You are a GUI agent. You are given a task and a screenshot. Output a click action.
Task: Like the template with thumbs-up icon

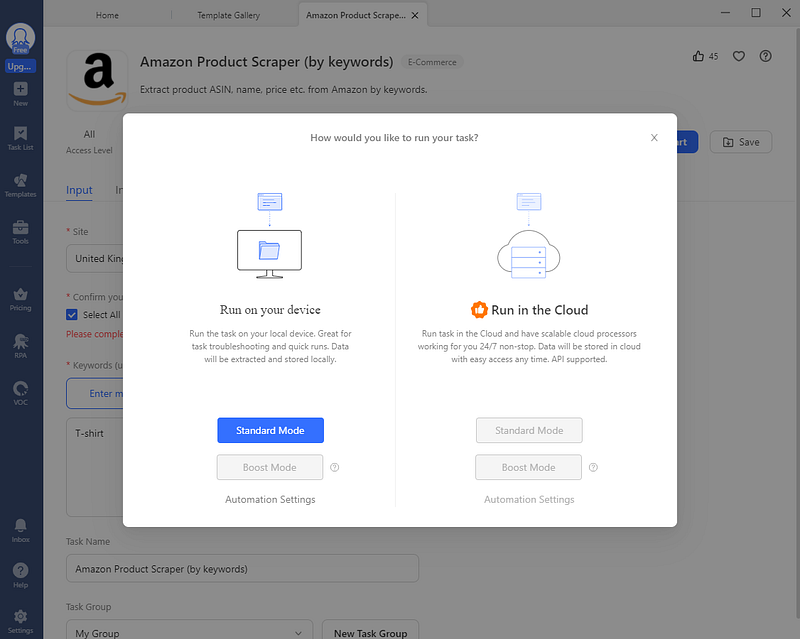pos(698,56)
